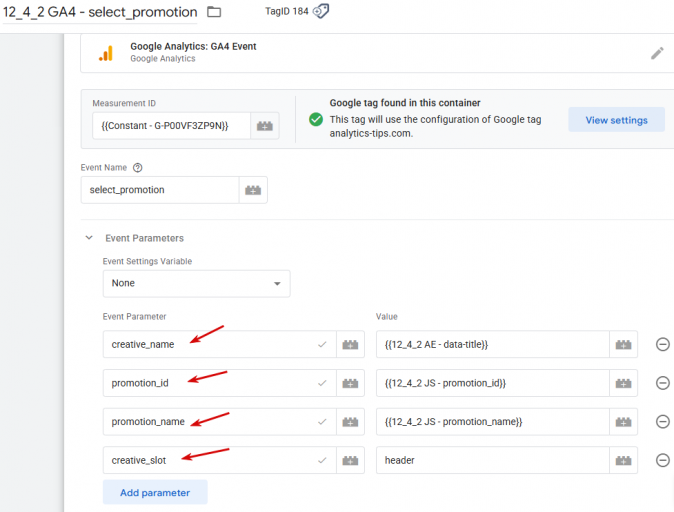
Task: Delete the creative_slot parameter row
Action: tap(662, 460)
